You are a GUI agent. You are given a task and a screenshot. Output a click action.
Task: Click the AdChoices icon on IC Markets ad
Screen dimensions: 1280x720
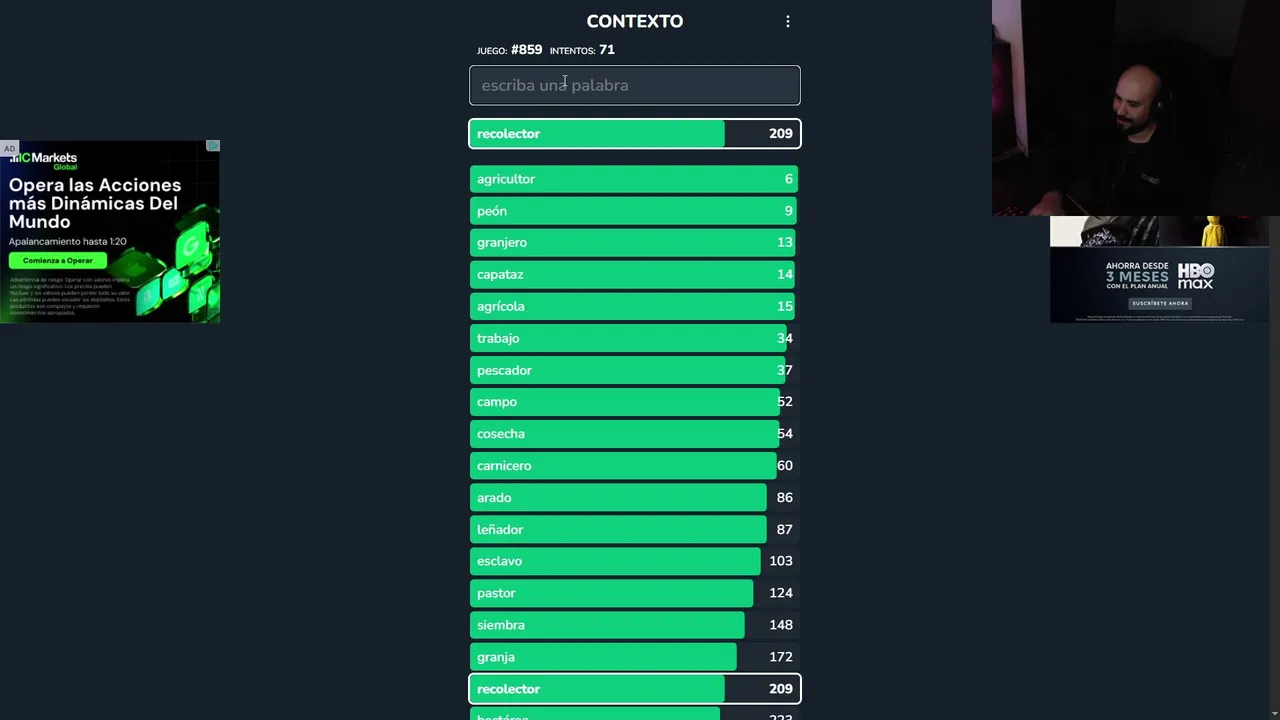point(213,146)
